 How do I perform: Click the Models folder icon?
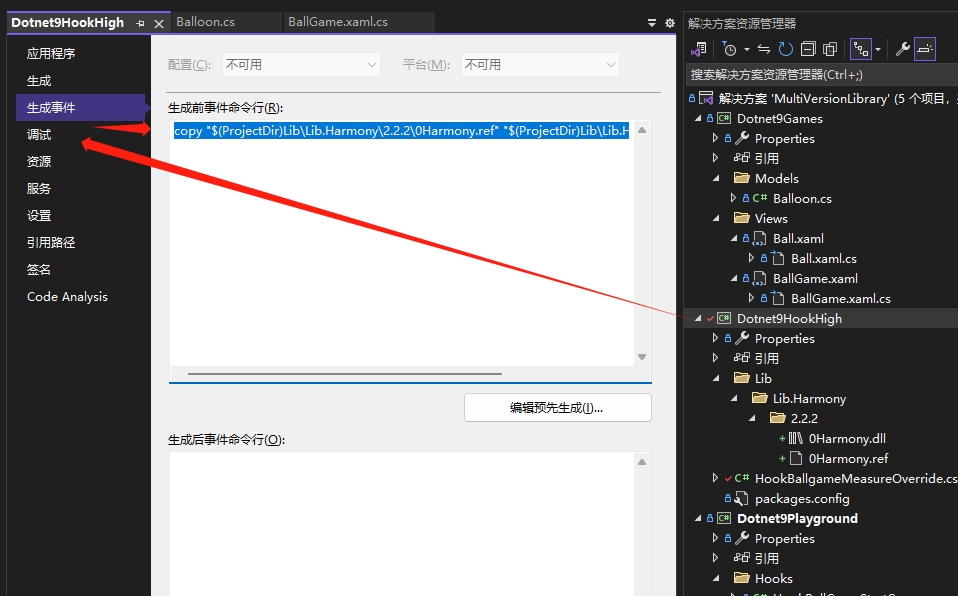tap(742, 178)
